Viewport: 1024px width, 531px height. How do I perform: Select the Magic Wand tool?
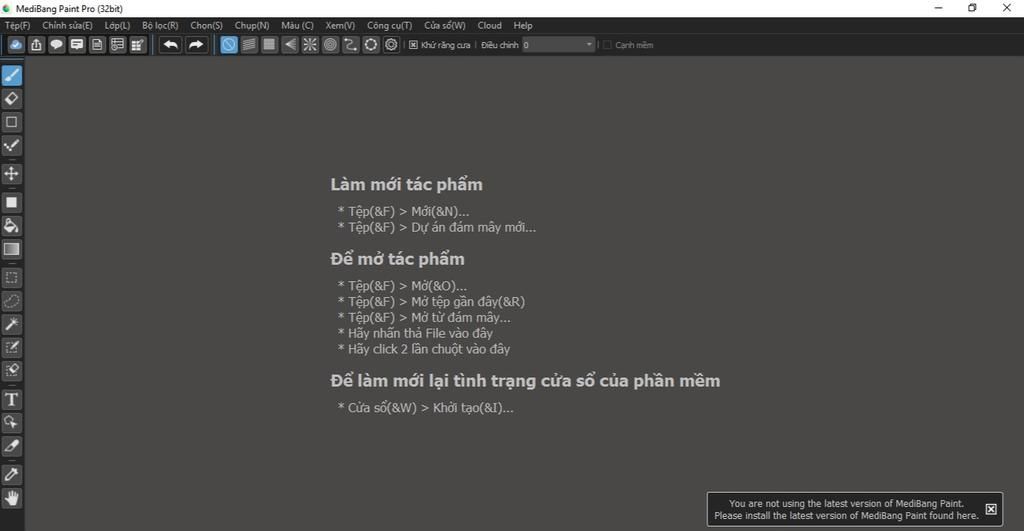point(12,324)
